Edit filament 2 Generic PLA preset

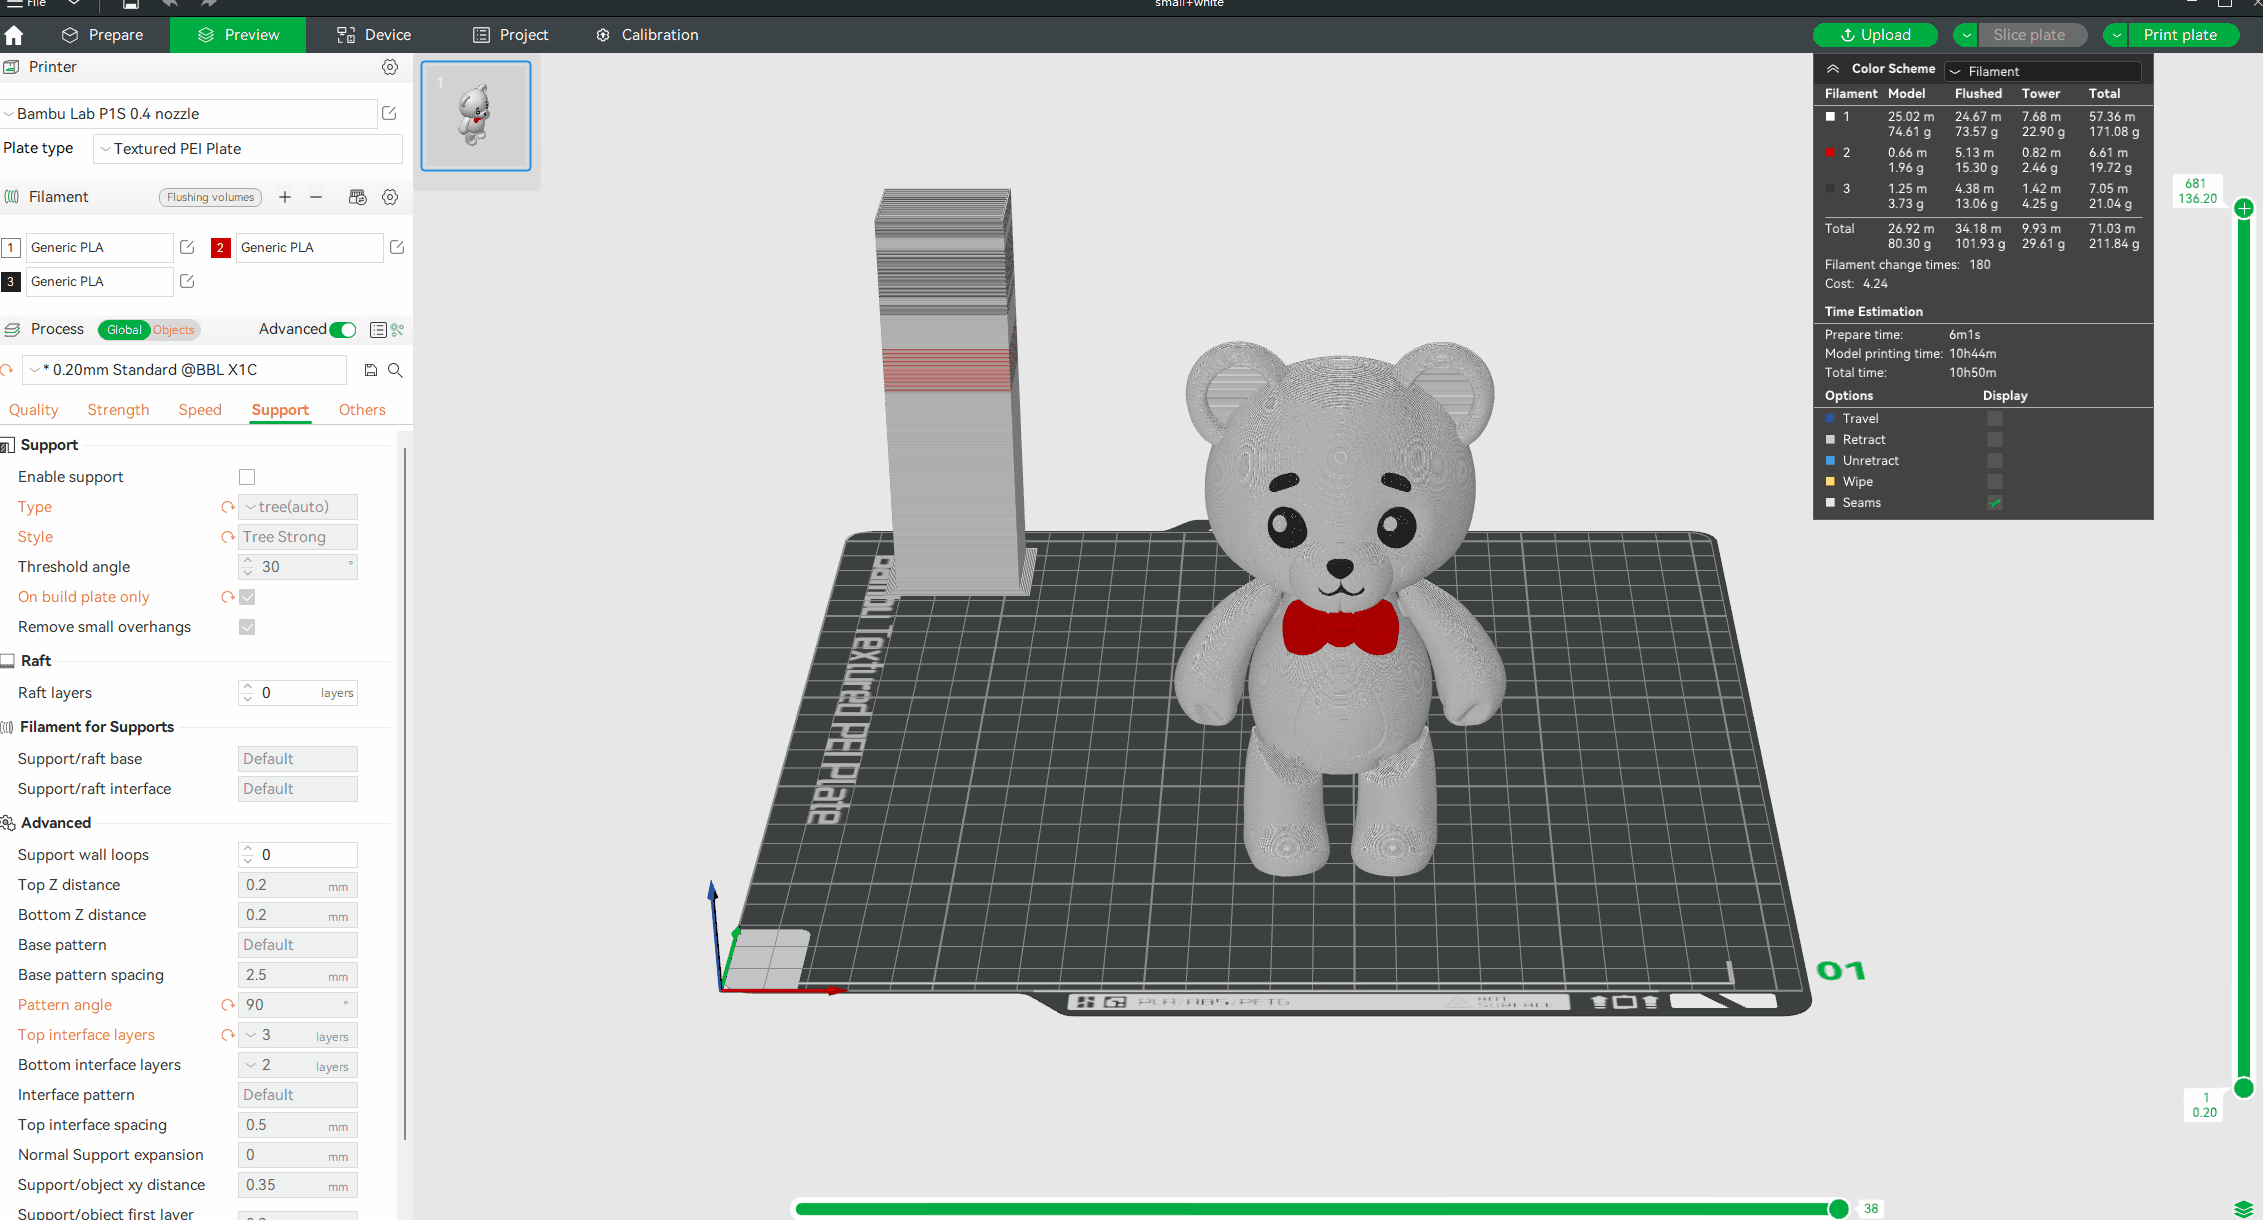click(x=397, y=247)
